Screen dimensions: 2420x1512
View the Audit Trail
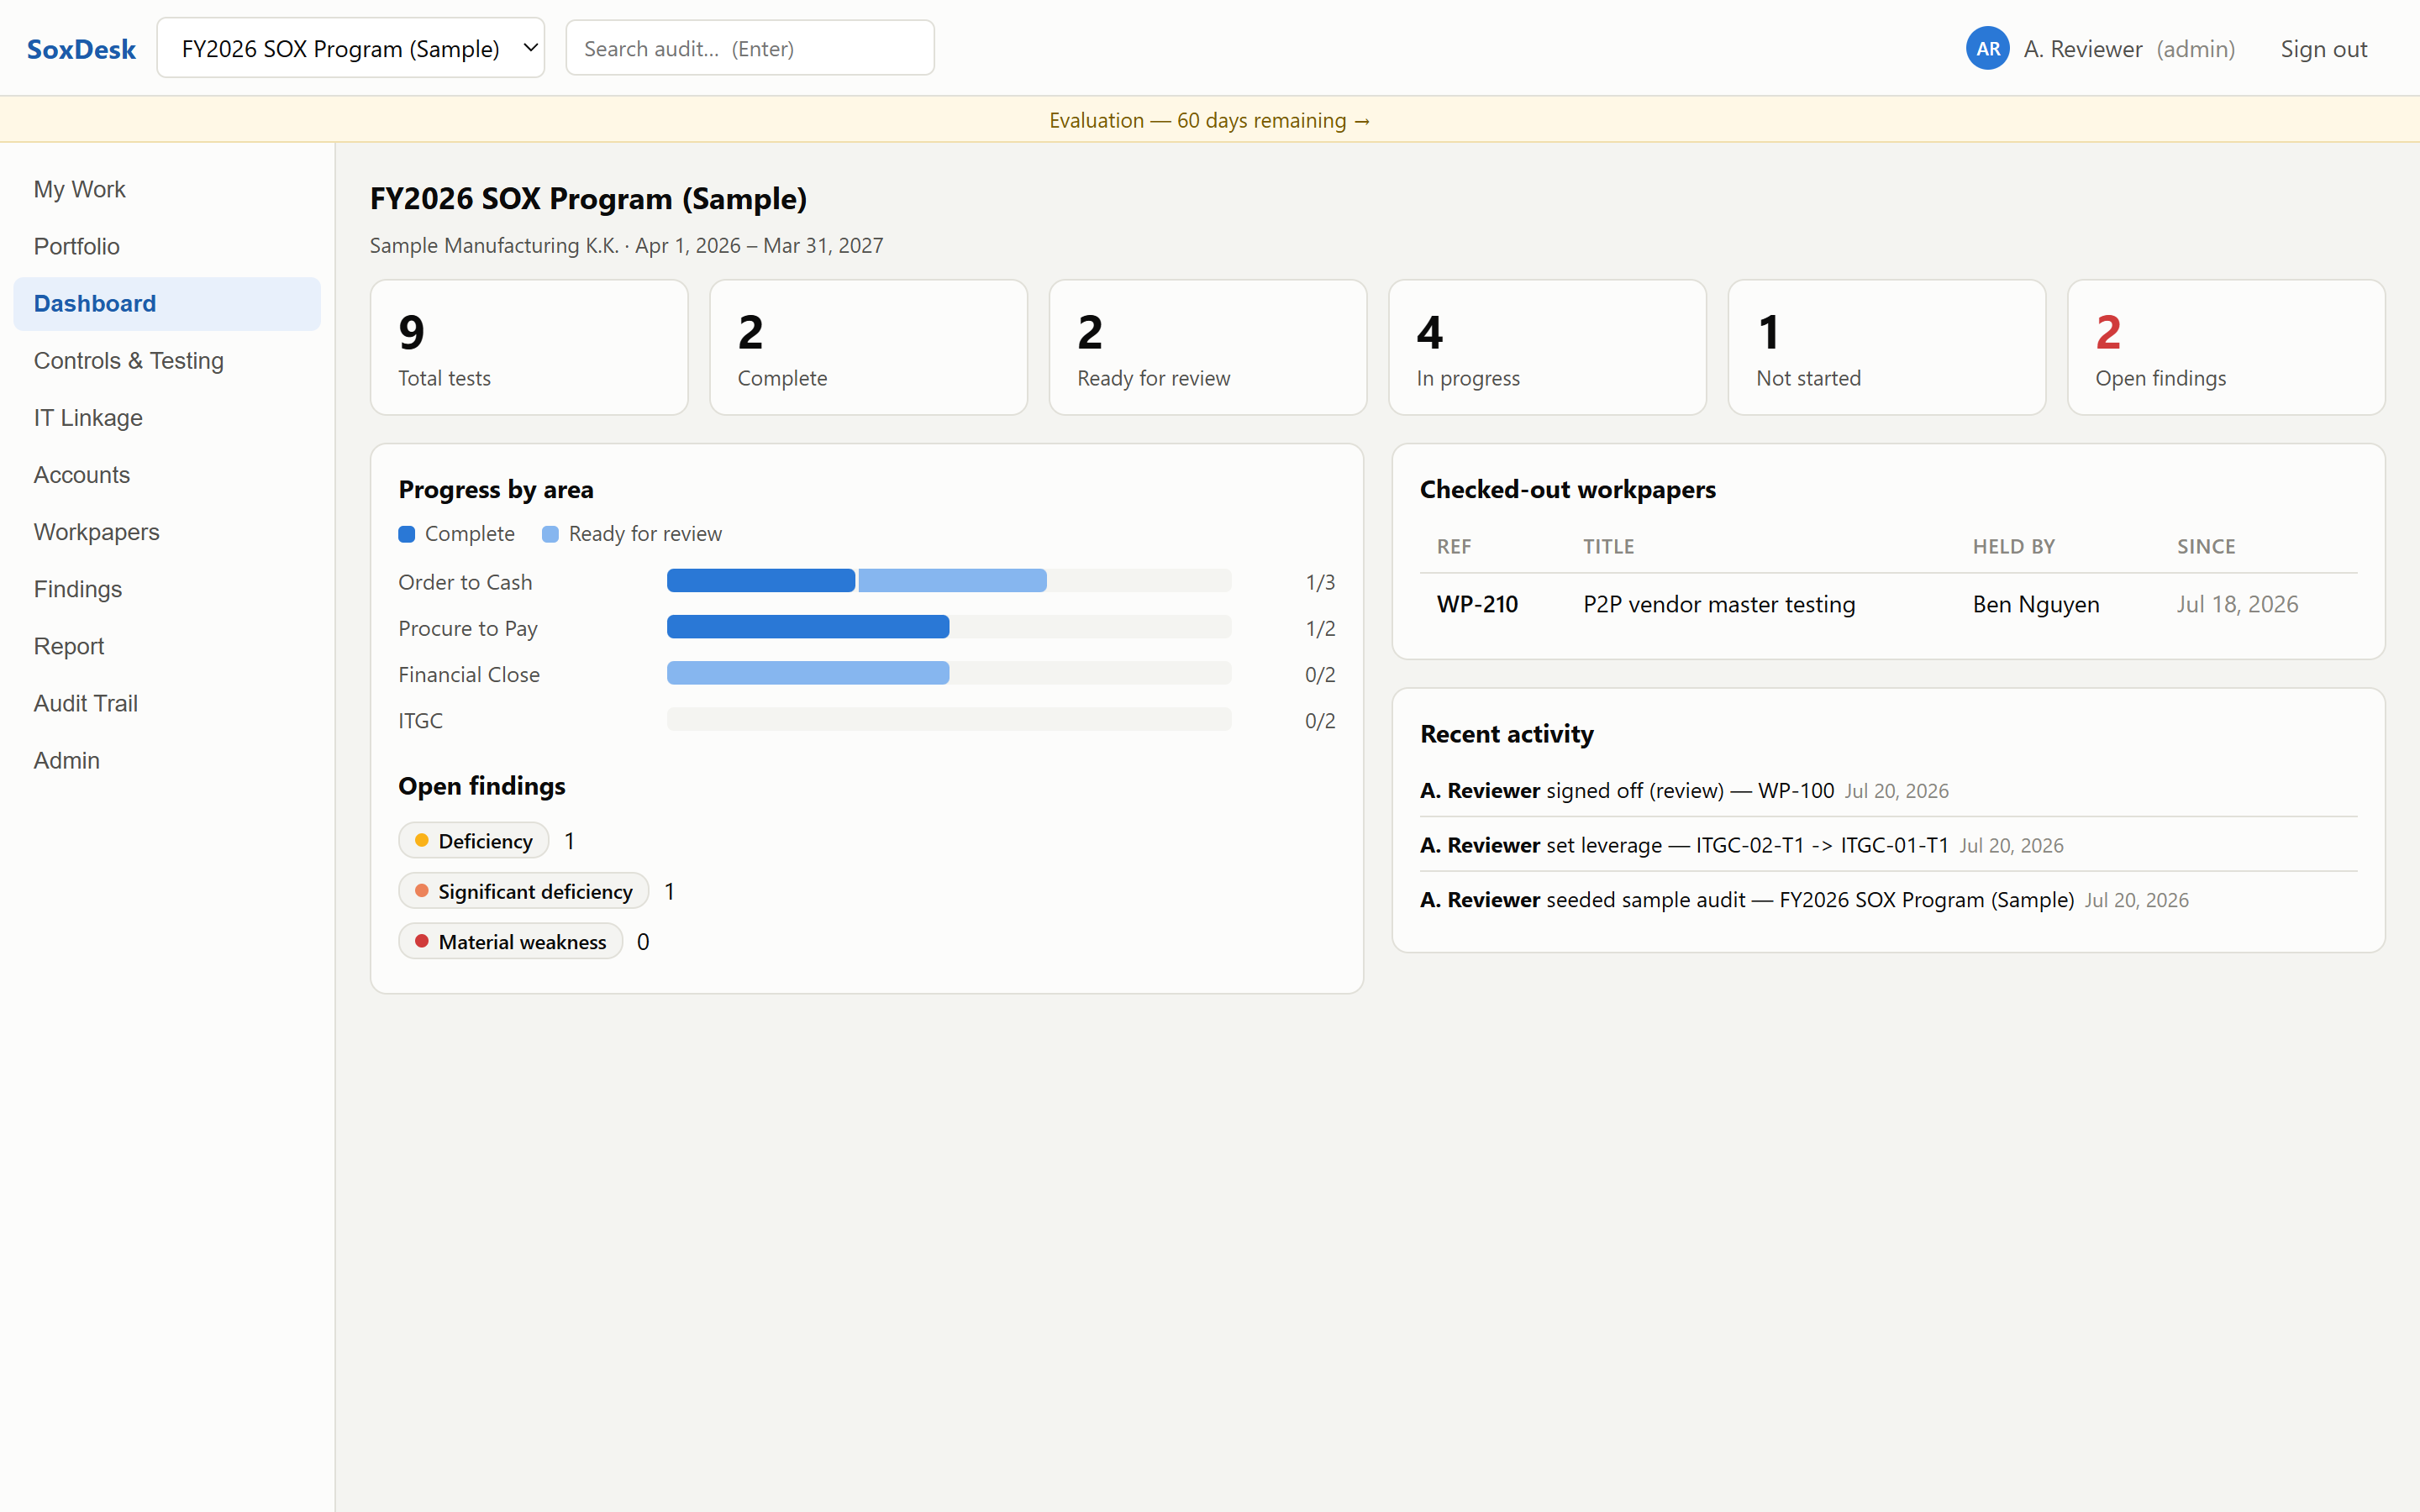167,702
